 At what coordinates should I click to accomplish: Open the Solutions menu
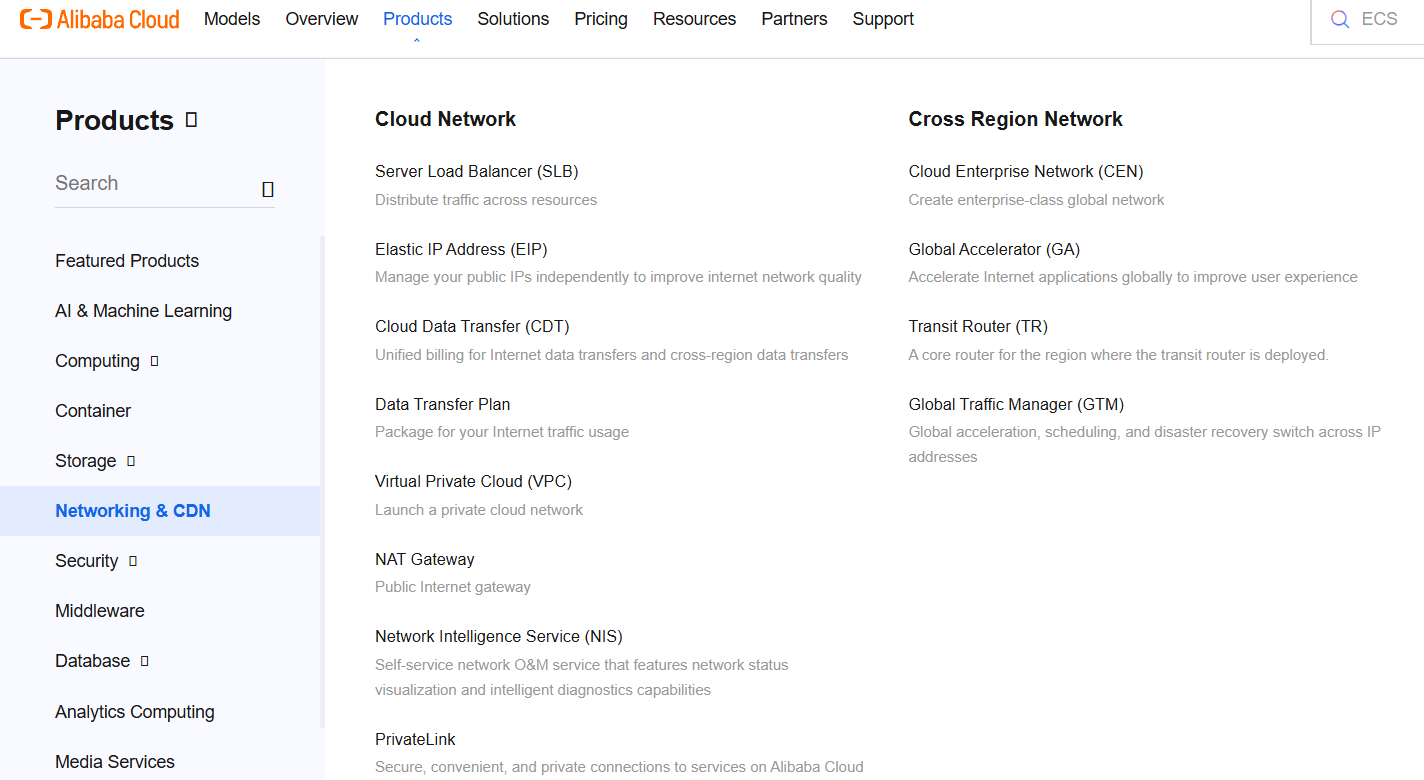pos(513,19)
